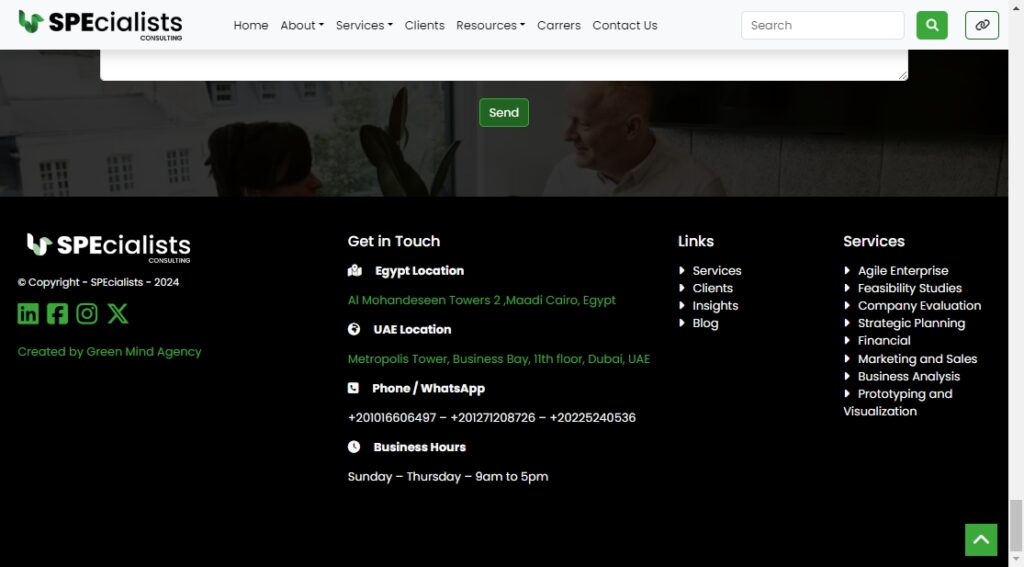Screen dimensions: 1024x567
Task: Click the clock icon beside Business Hours
Action: (x=354, y=447)
